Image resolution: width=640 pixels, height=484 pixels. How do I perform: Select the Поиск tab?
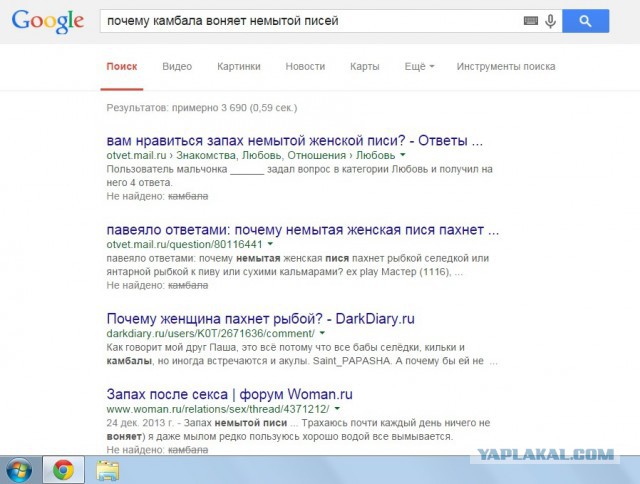click(122, 67)
